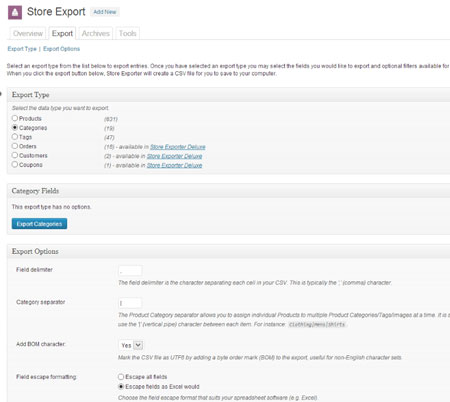
Task: Go to the Tools tab
Action: pos(128,33)
